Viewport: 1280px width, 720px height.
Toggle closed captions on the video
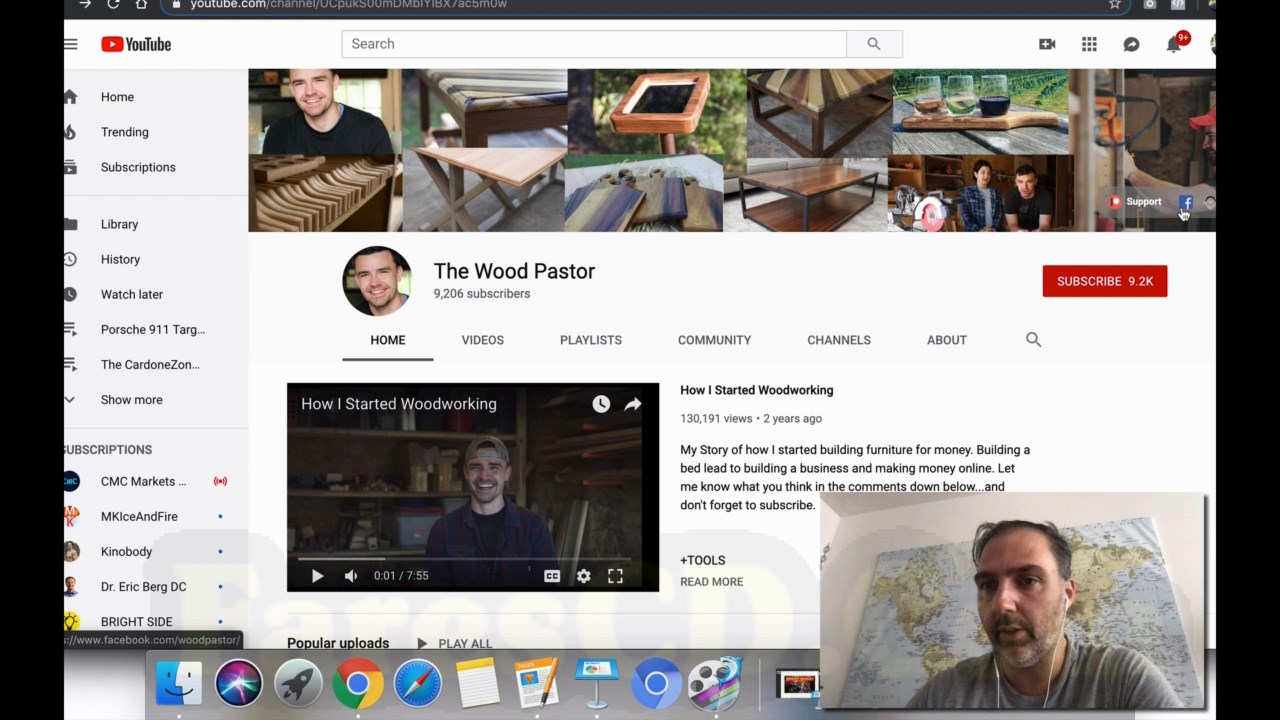(x=552, y=576)
